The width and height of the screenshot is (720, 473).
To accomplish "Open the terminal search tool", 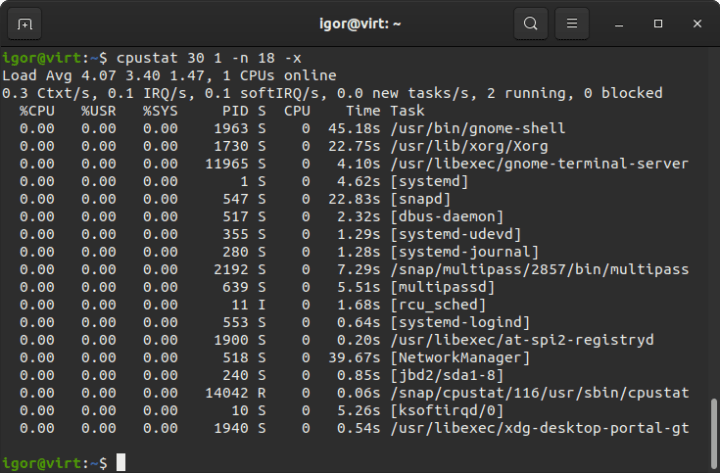I will pos(530,23).
